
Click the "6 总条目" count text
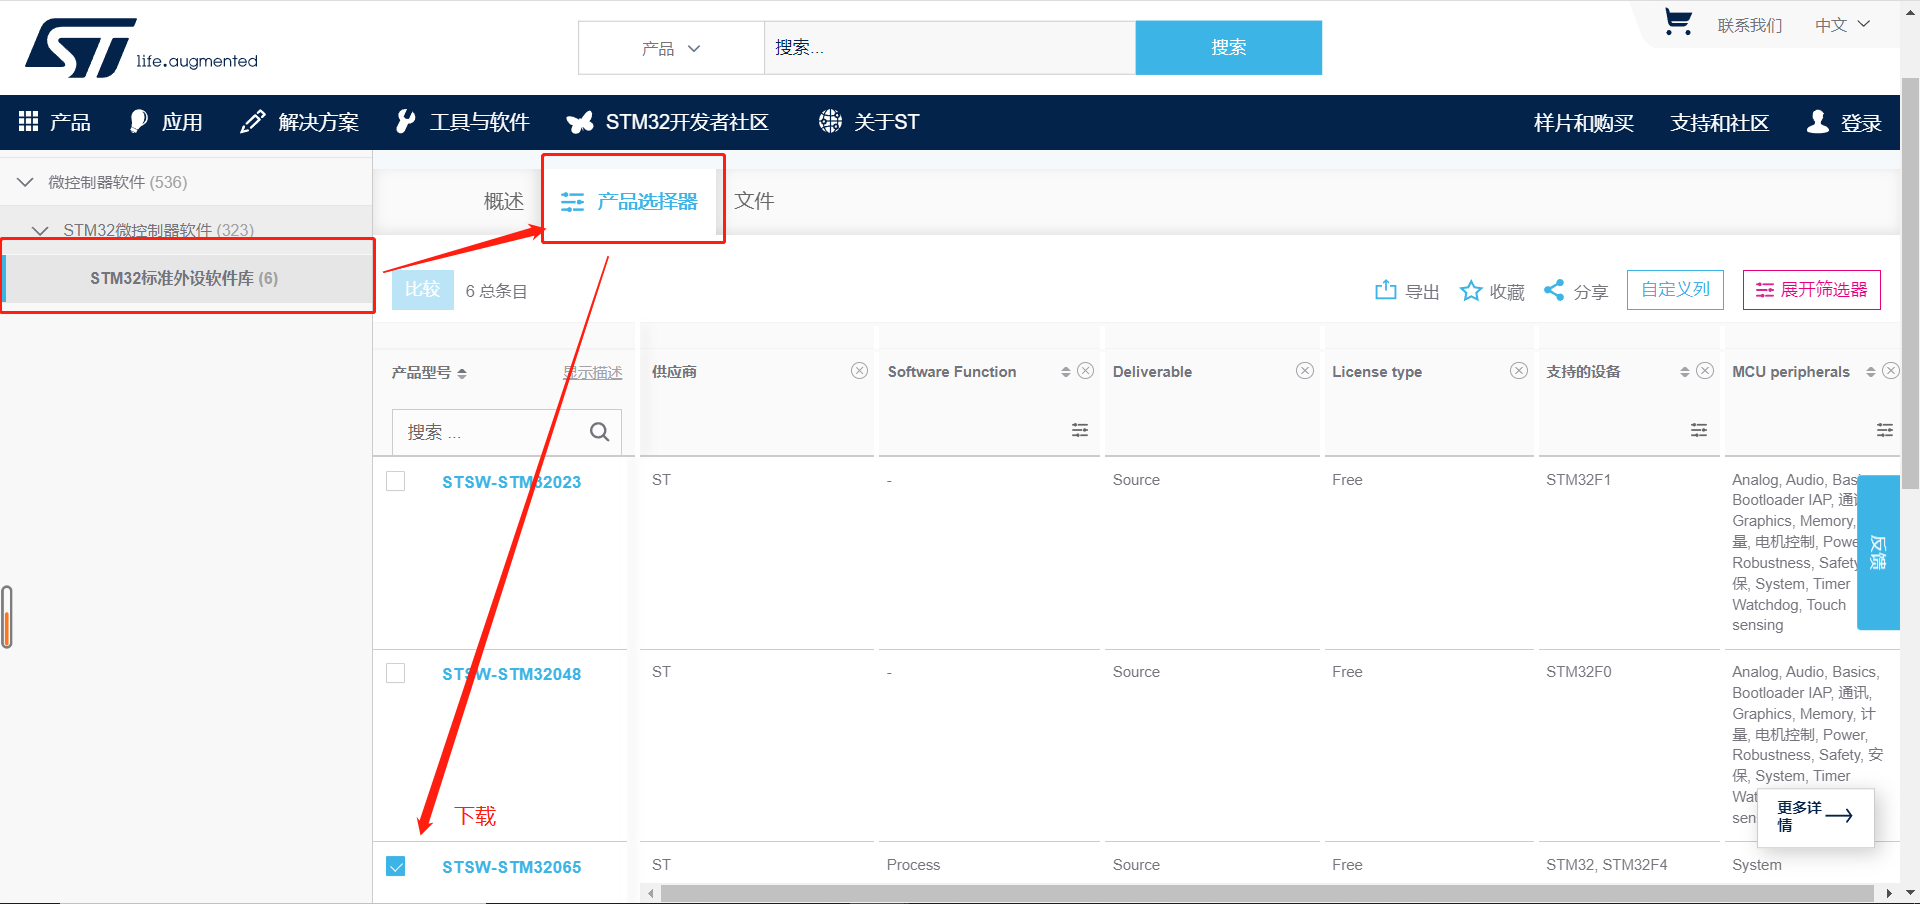497,291
